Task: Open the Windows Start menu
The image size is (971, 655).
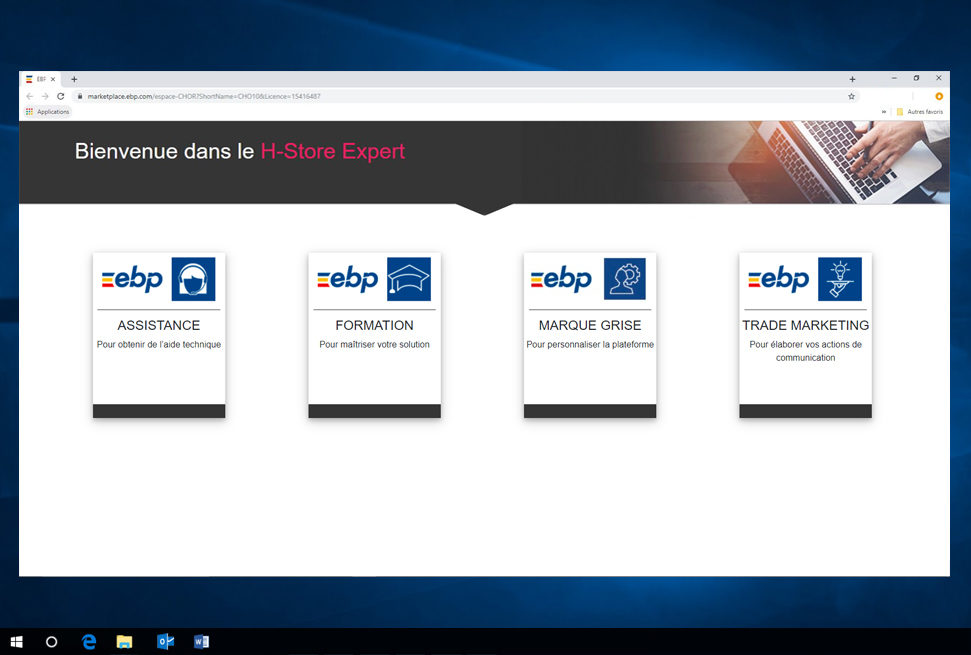Action: (17, 642)
